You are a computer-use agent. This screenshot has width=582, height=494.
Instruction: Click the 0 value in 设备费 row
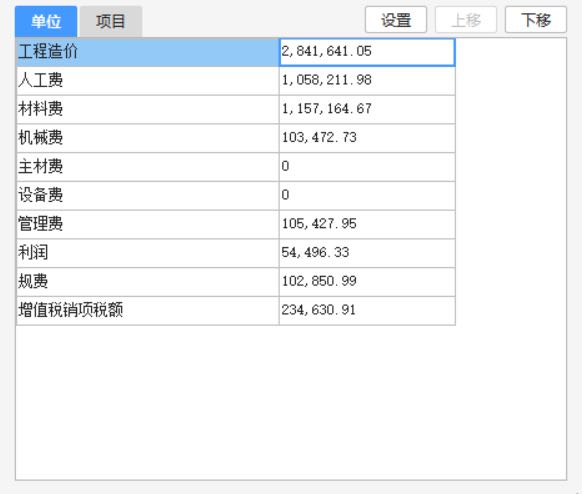click(x=367, y=196)
